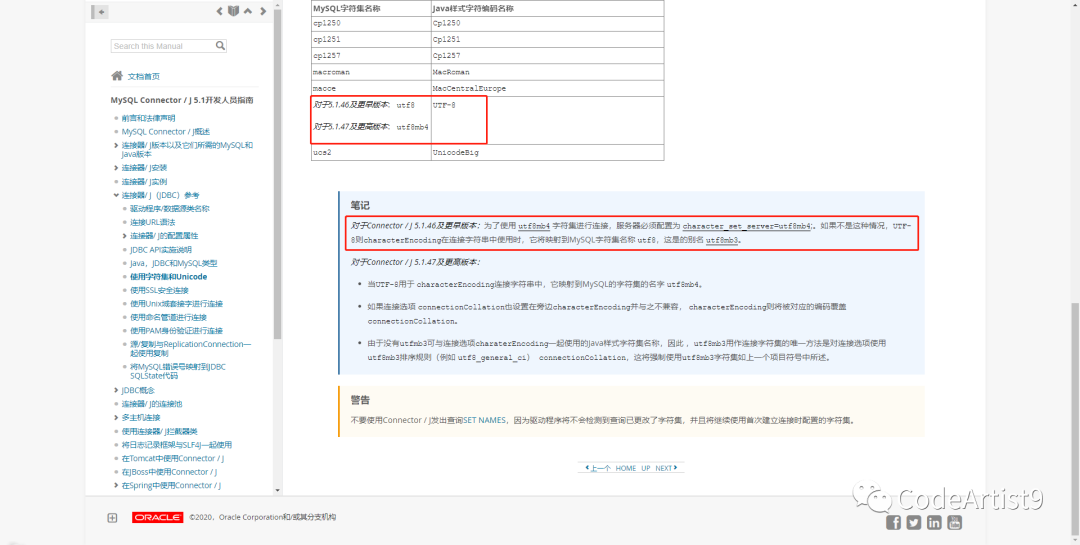Collapse the sidebar with the left-arrow button

pos(101,12)
